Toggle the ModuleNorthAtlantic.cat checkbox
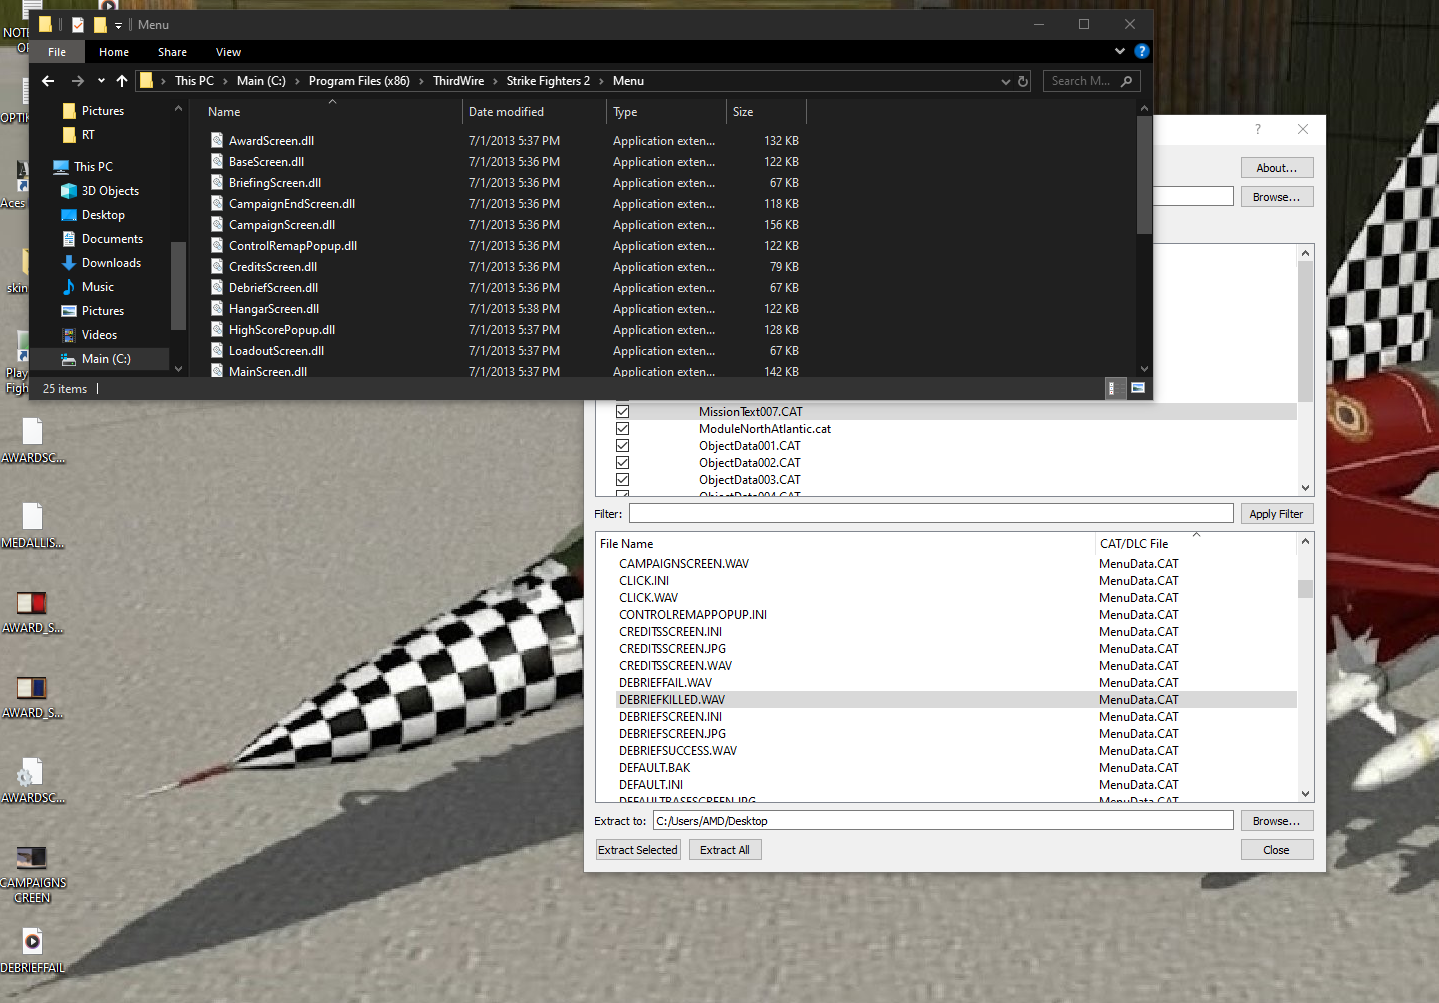This screenshot has height=1003, width=1439. [x=622, y=429]
